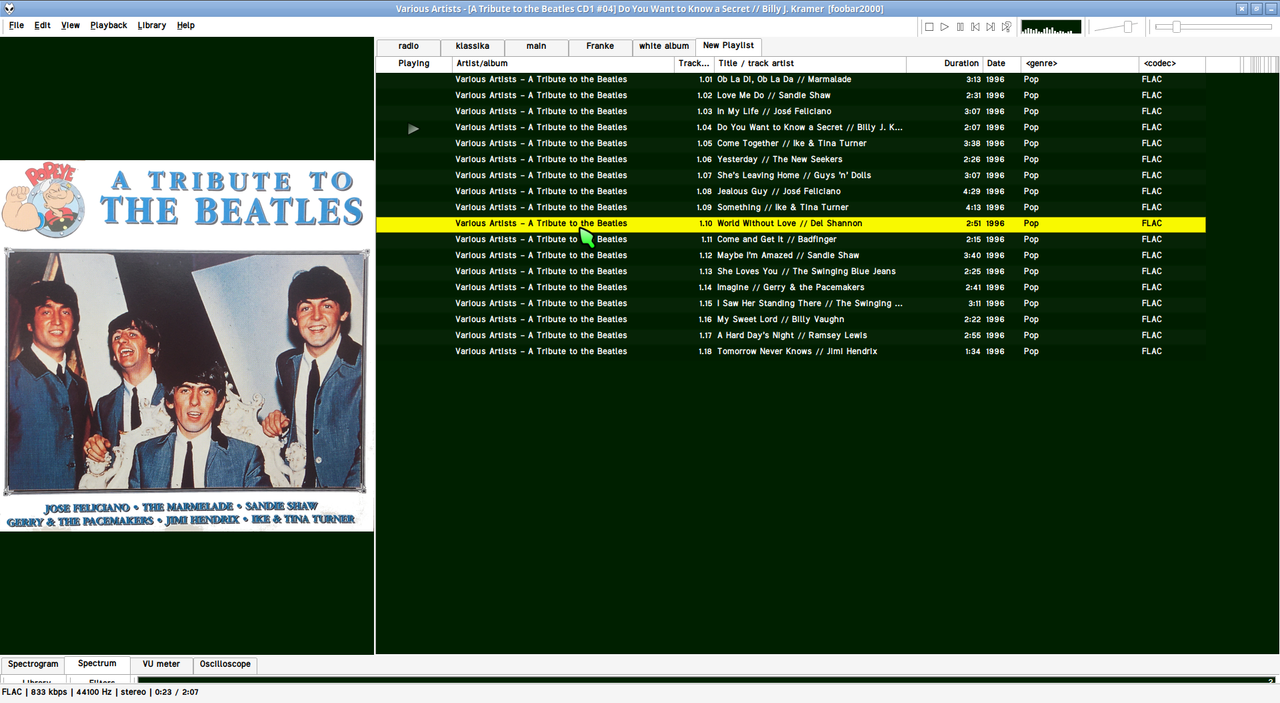Show the Spectrogram tab

pyautogui.click(x=33, y=664)
